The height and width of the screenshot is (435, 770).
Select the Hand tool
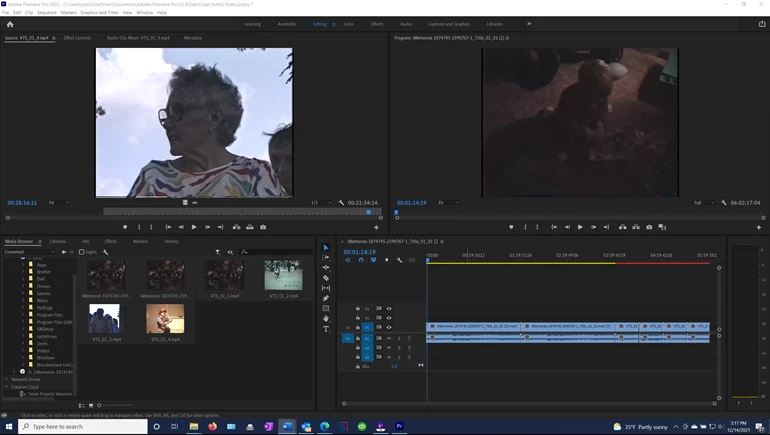326,319
